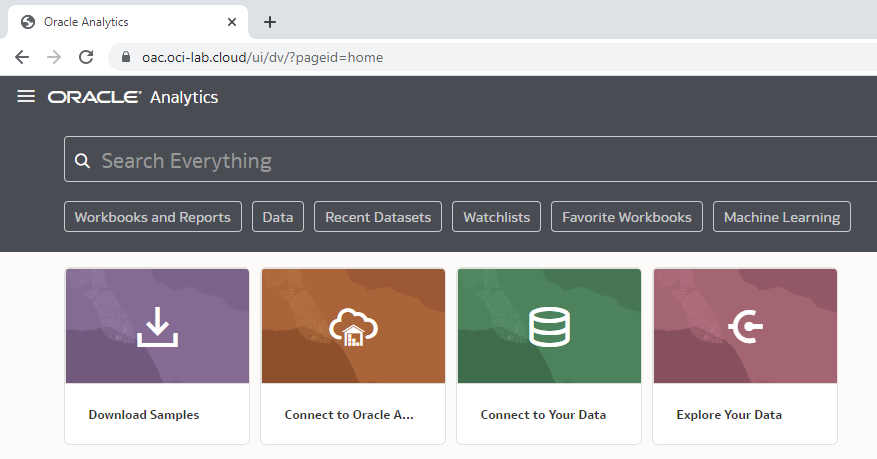
Task: Open the Connect to Your Data label
Action: click(543, 415)
